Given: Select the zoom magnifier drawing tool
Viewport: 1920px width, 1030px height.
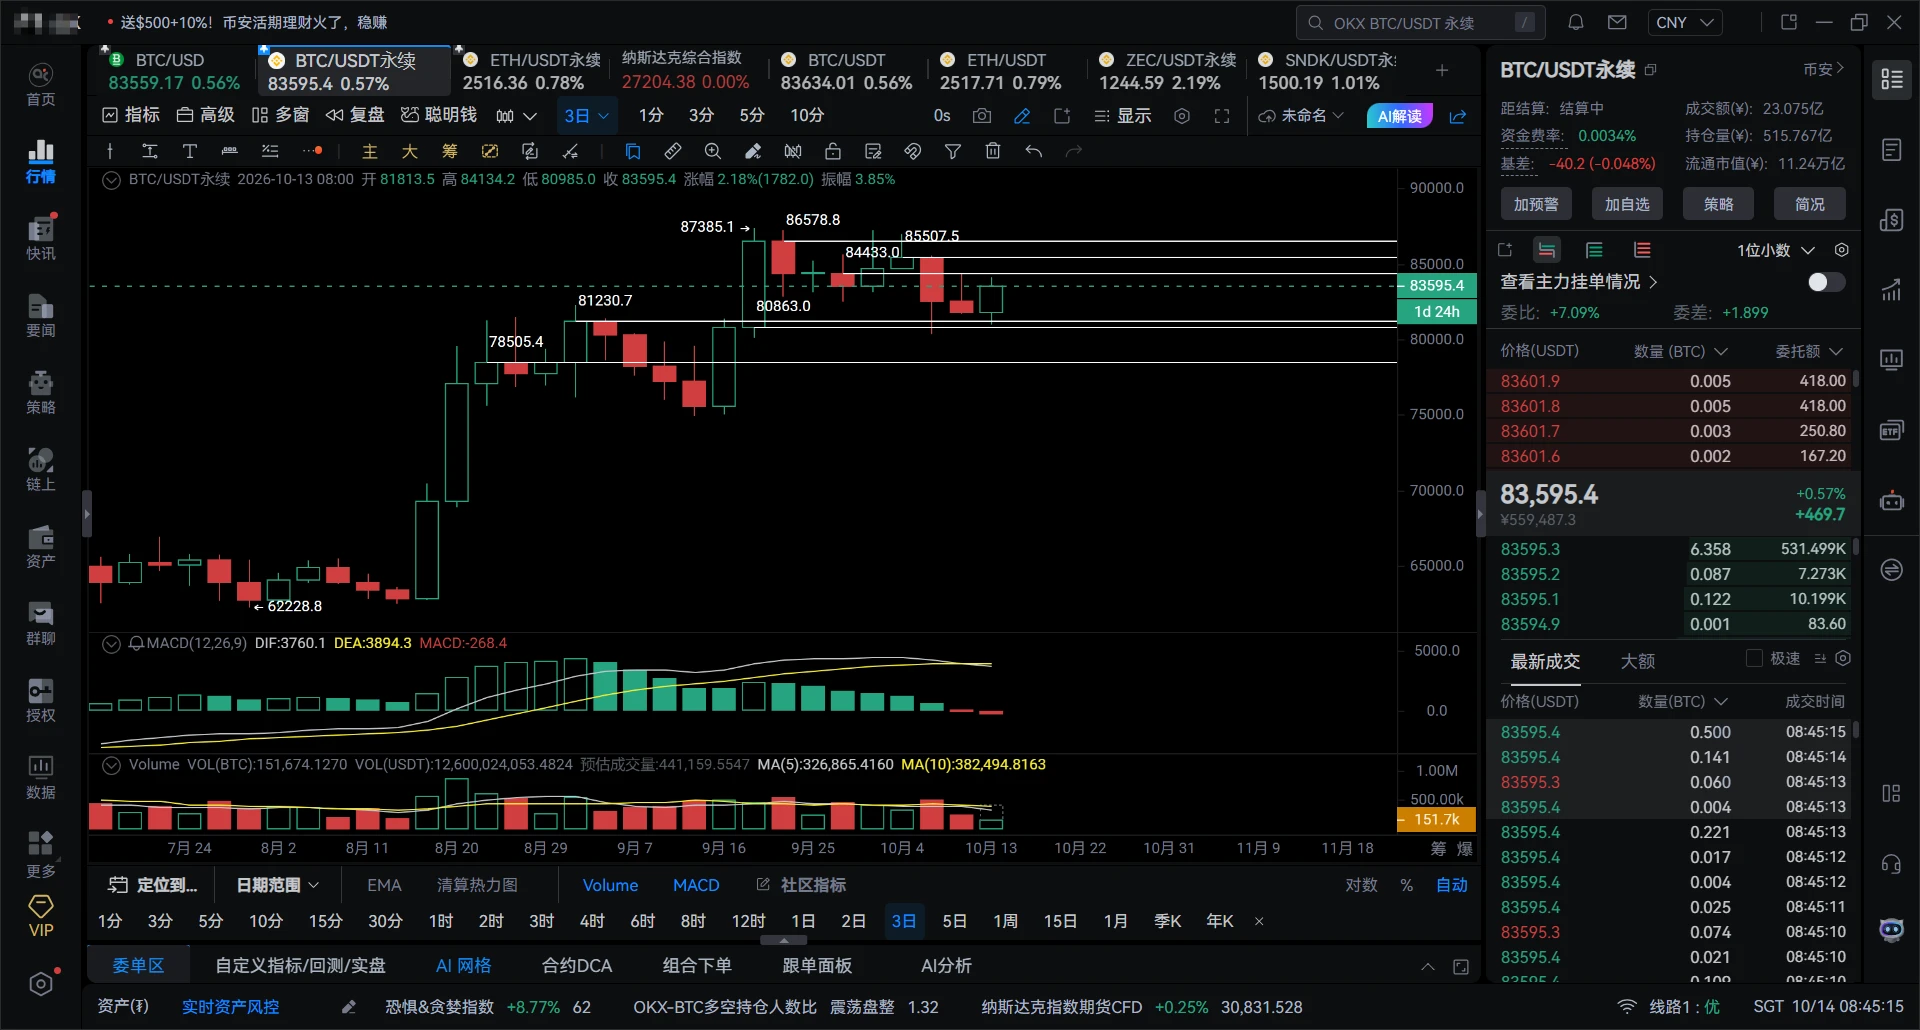Looking at the screenshot, I should coord(712,151).
